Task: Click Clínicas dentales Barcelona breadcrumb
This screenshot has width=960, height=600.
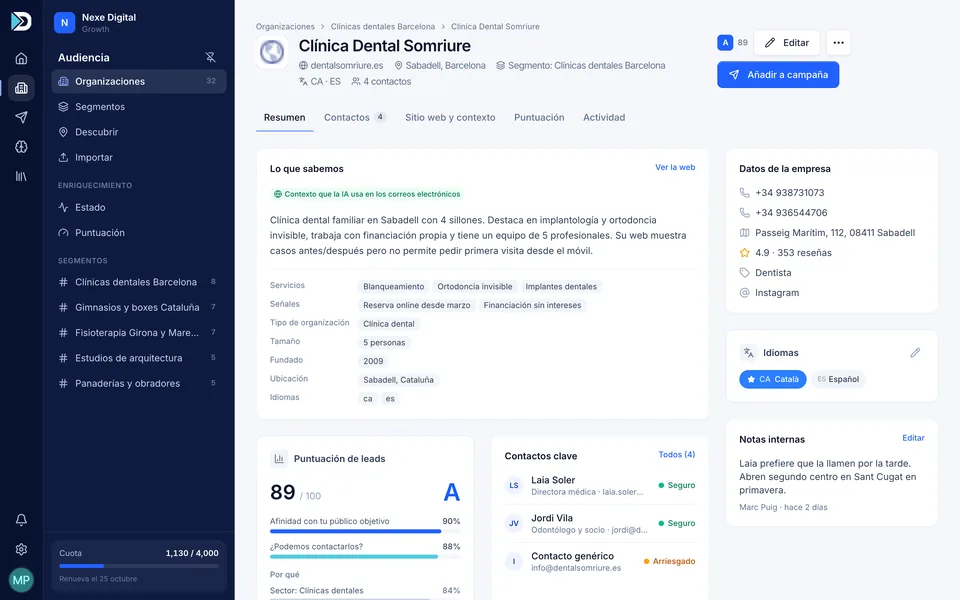Action: [383, 26]
